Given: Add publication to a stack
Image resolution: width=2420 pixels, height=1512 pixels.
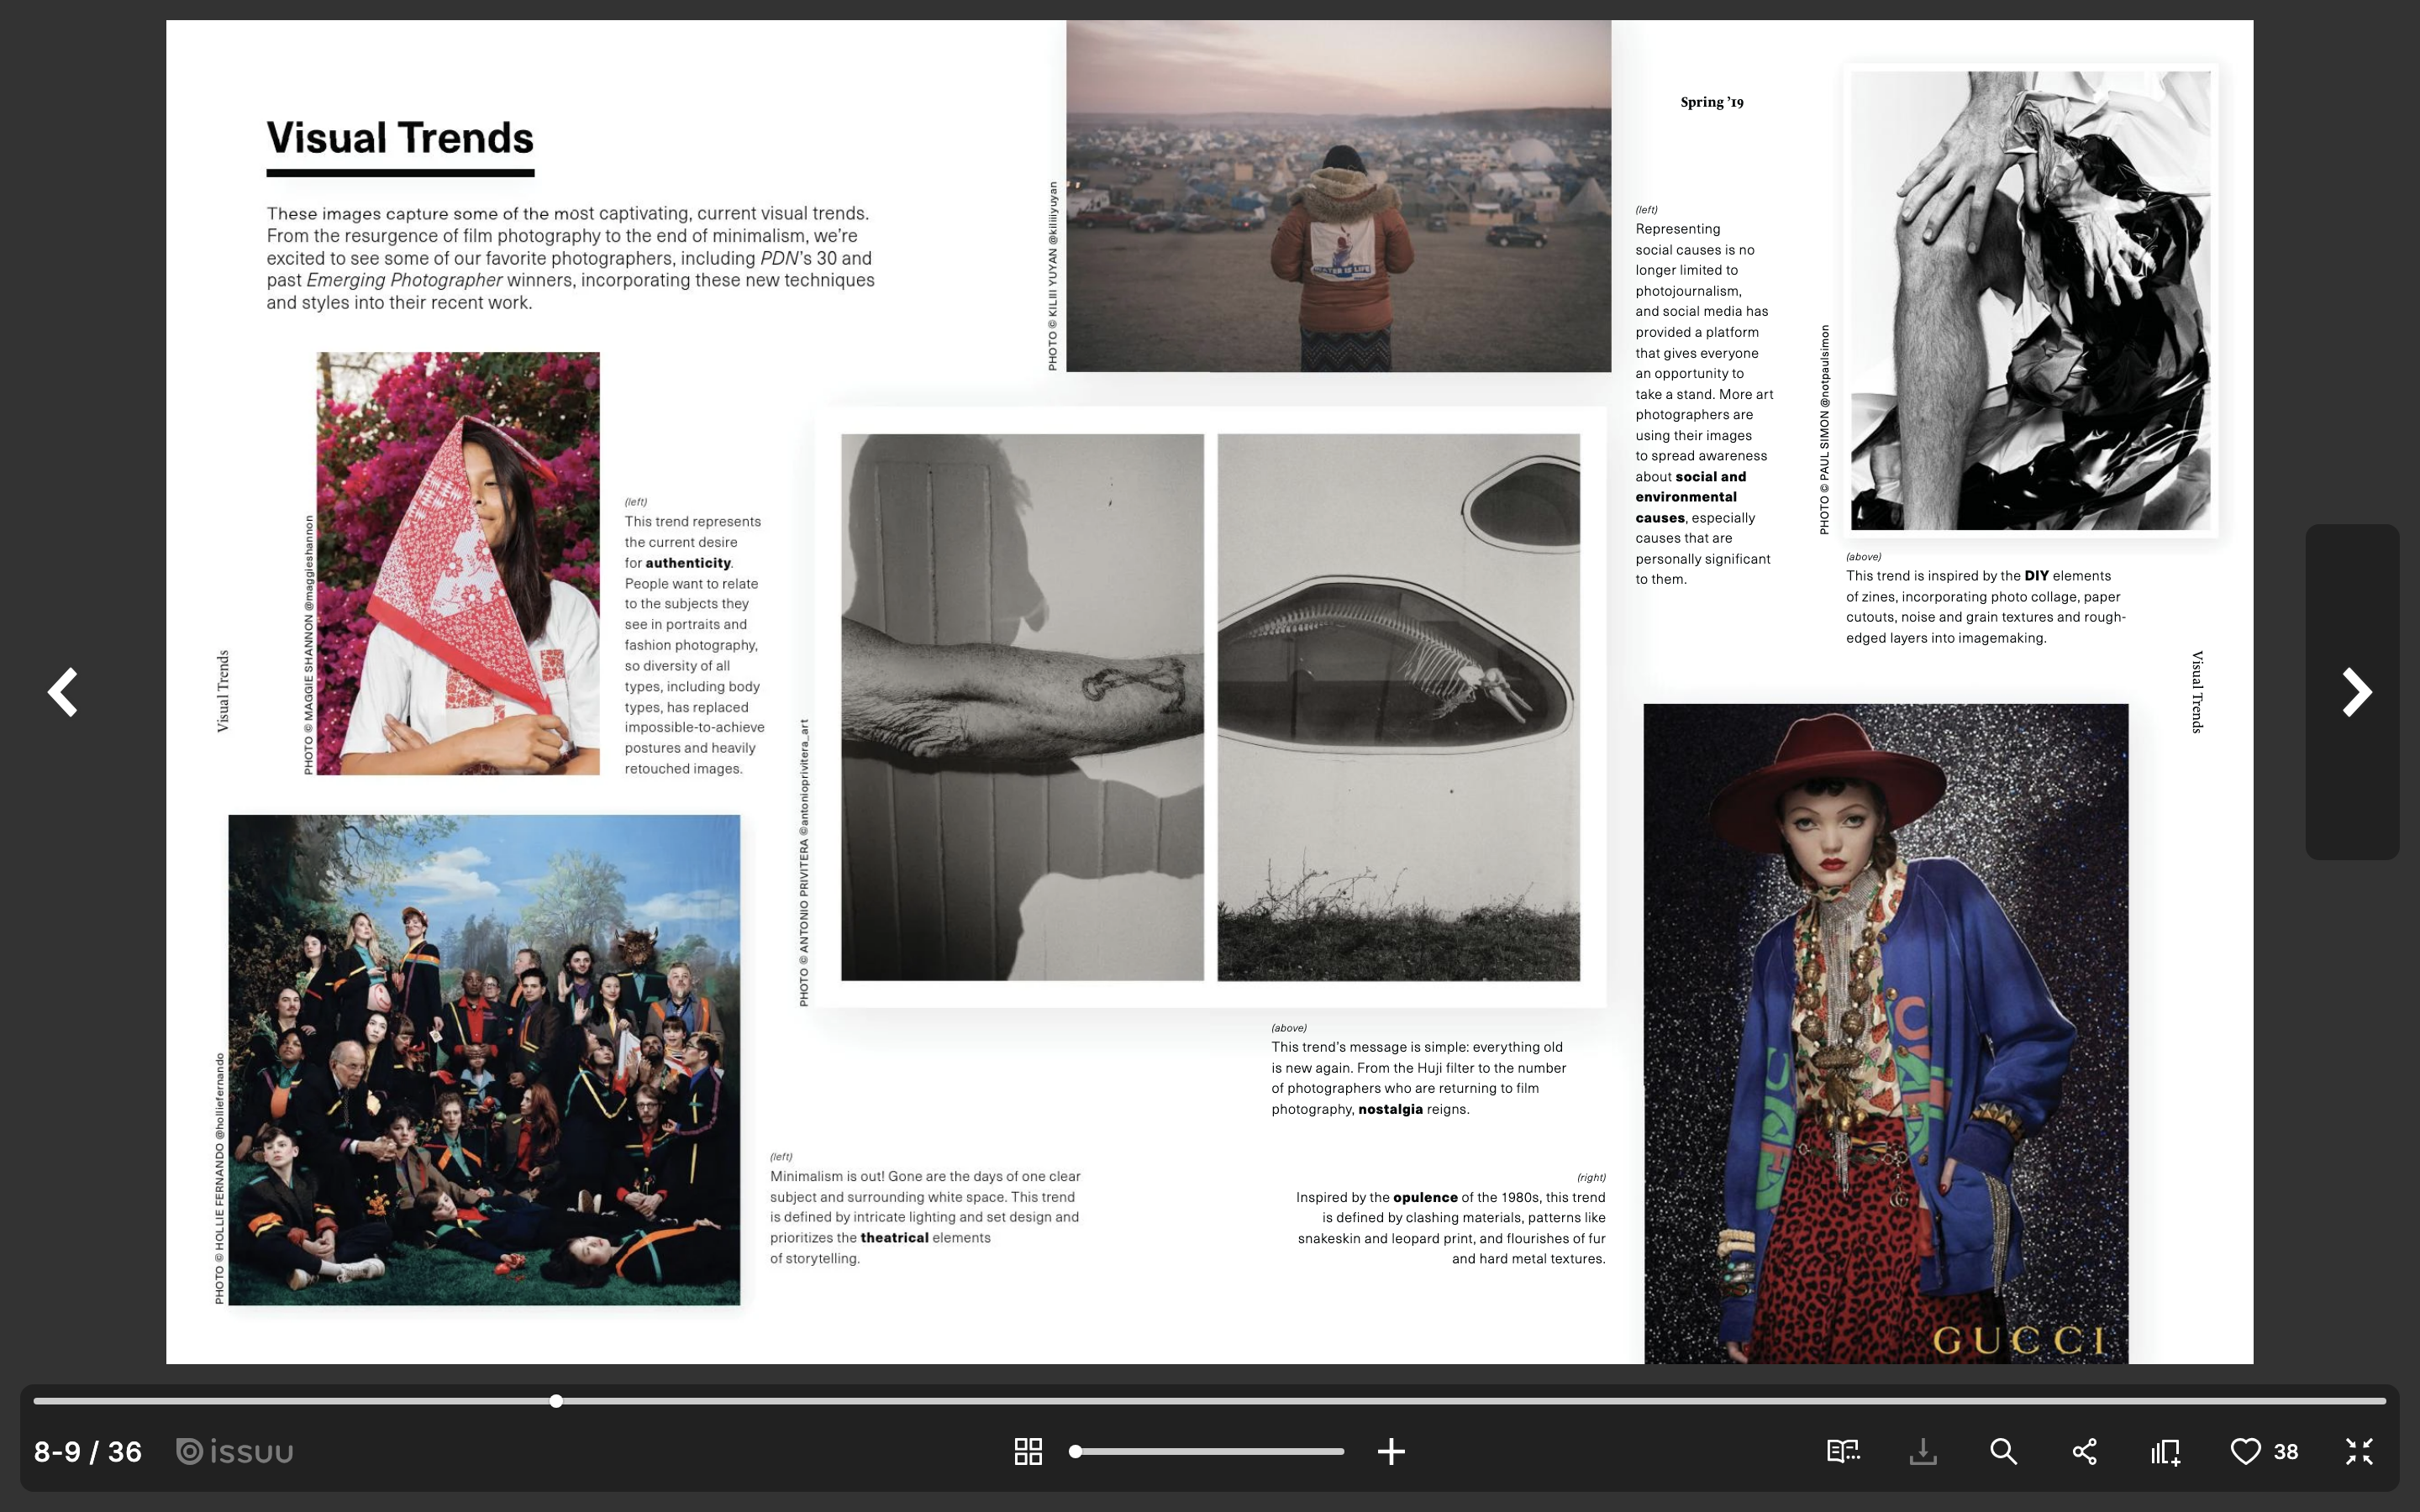Looking at the screenshot, I should (2165, 1451).
